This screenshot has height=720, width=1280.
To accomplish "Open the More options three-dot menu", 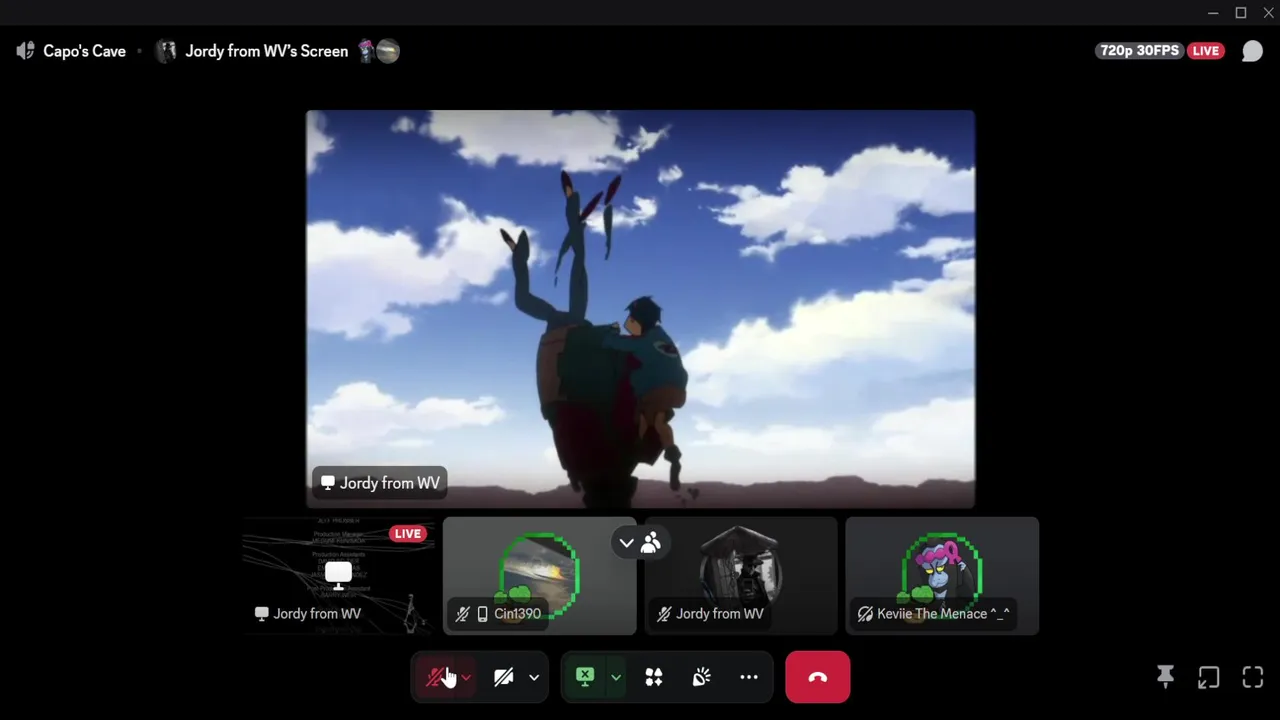I will pos(749,677).
